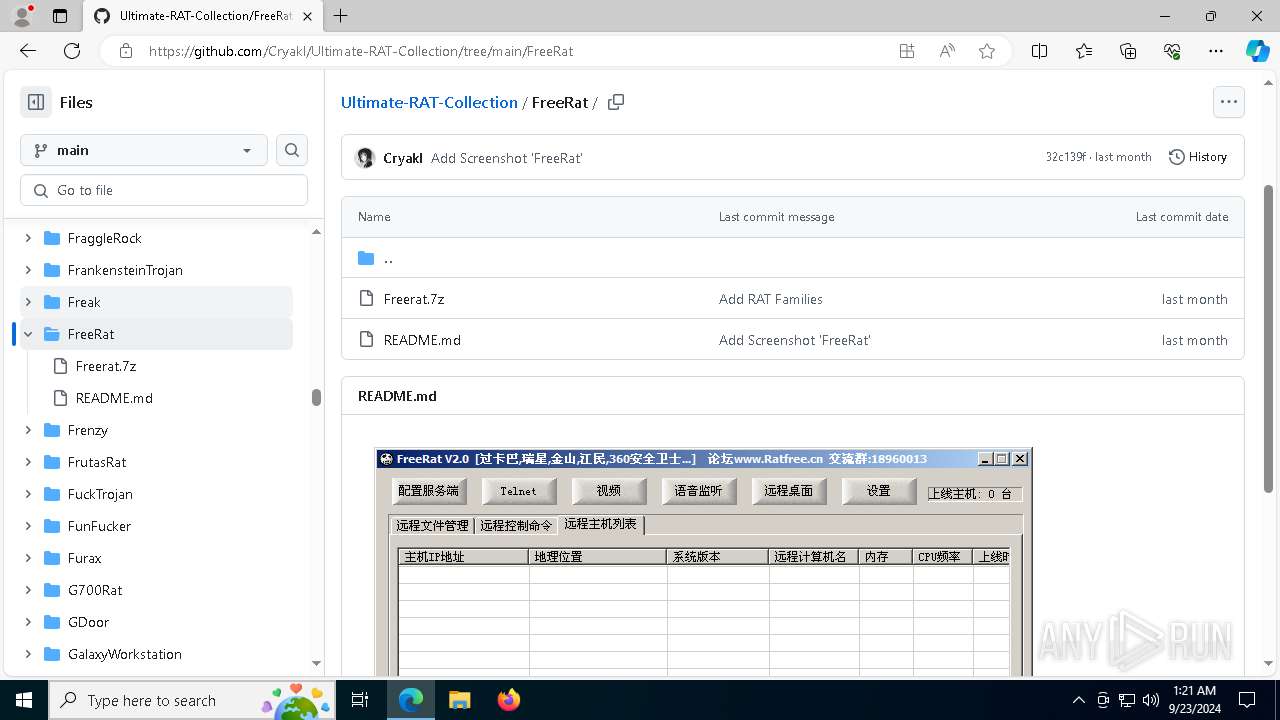This screenshot has width=1280, height=720.
Task: Click the Read aloud icon
Action: (x=947, y=51)
